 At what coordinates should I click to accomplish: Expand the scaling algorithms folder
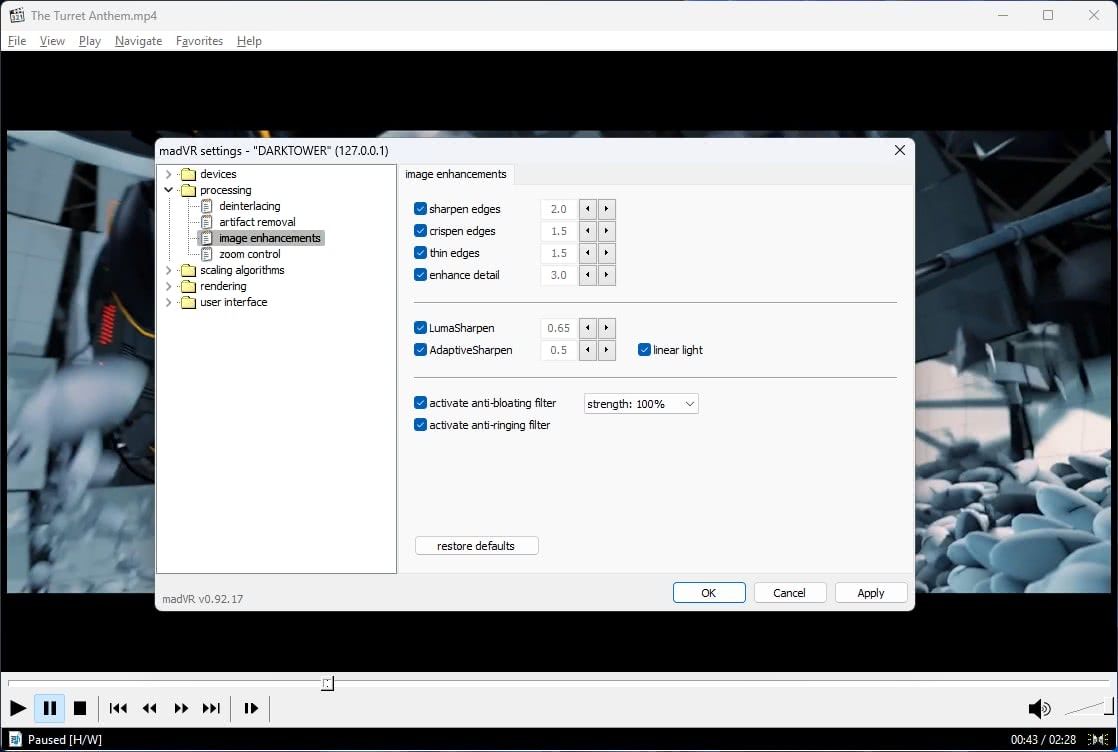pyautogui.click(x=168, y=270)
